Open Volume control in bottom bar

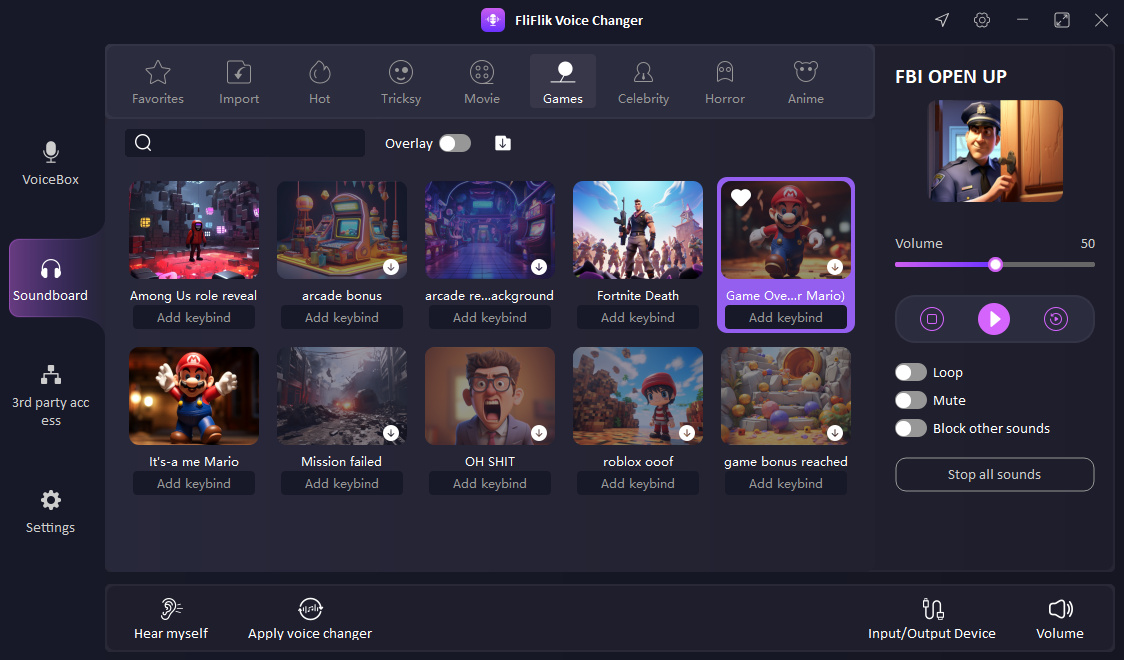[x=1060, y=617]
